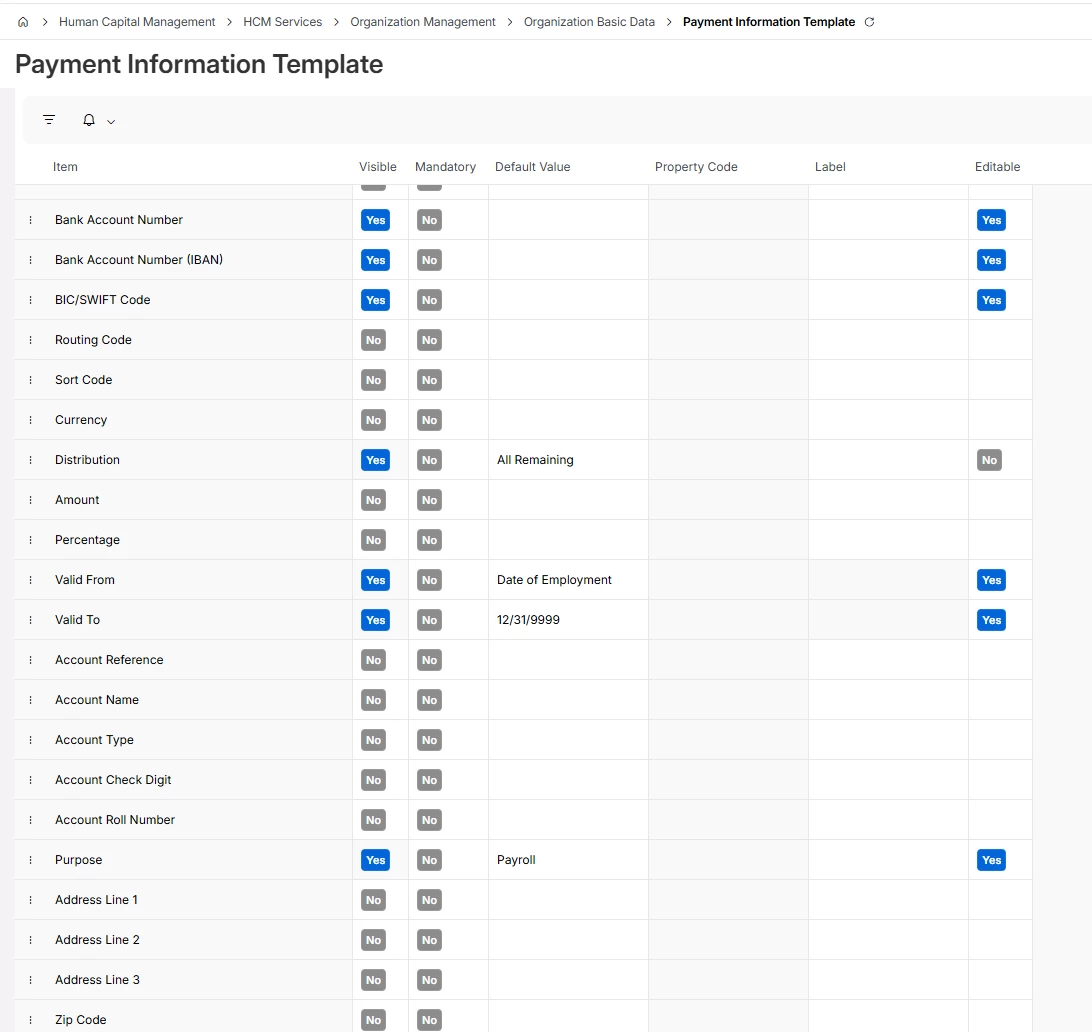Image resolution: width=1092 pixels, height=1032 pixels.
Task: Open row menu for Purpose
Action: 31,860
